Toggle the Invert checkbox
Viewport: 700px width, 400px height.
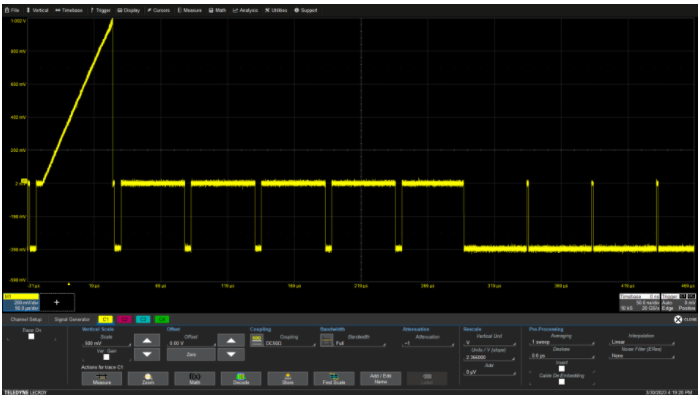point(562,369)
